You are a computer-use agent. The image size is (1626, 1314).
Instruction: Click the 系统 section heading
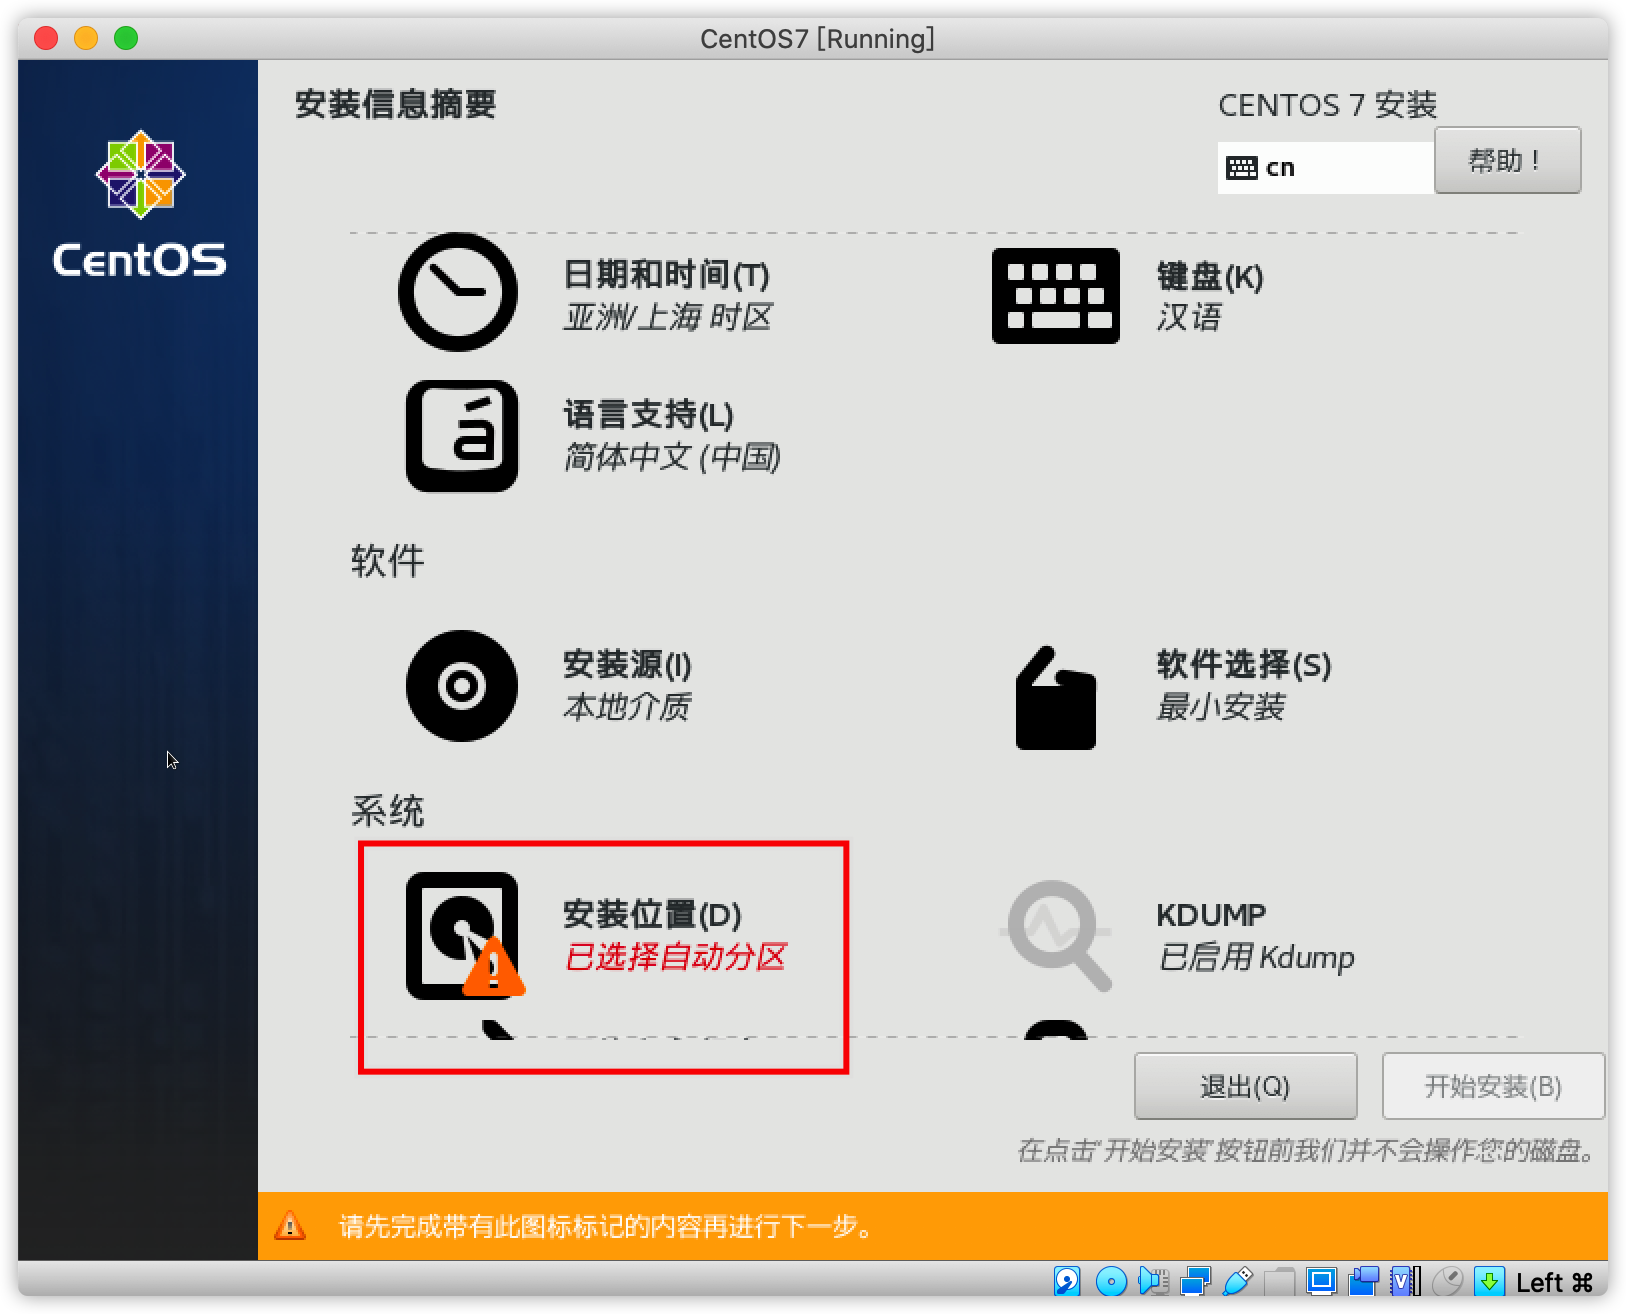pos(388,811)
